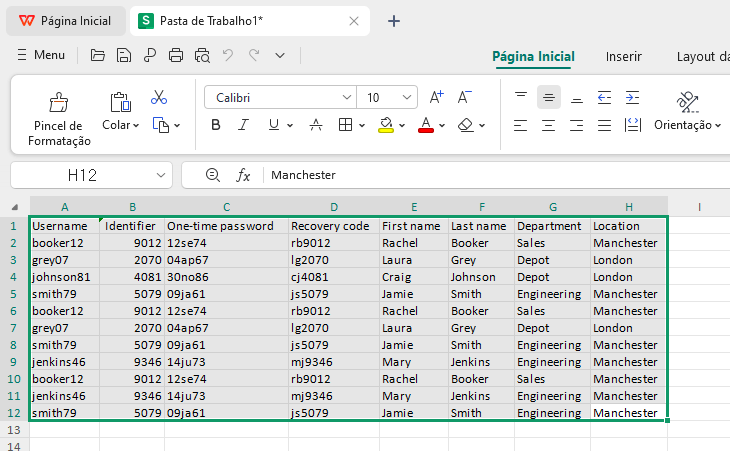The width and height of the screenshot is (730, 451).
Task: Increase font size with the A+ icon
Action: pos(436,98)
